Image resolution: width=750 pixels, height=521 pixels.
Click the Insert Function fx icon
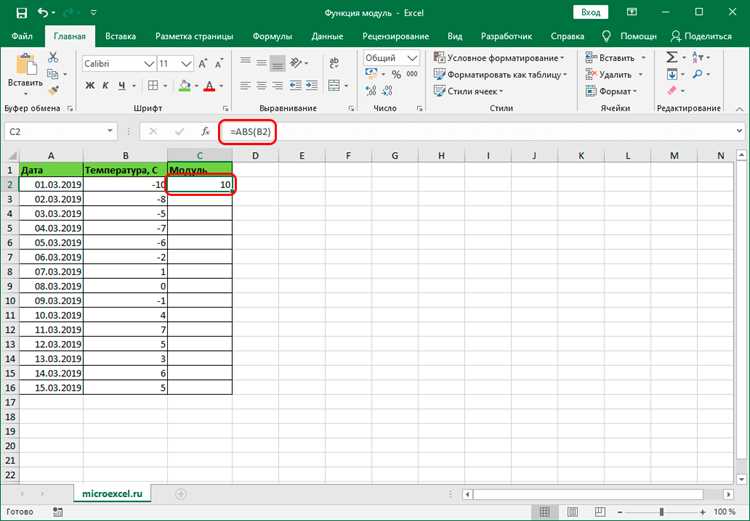205,132
